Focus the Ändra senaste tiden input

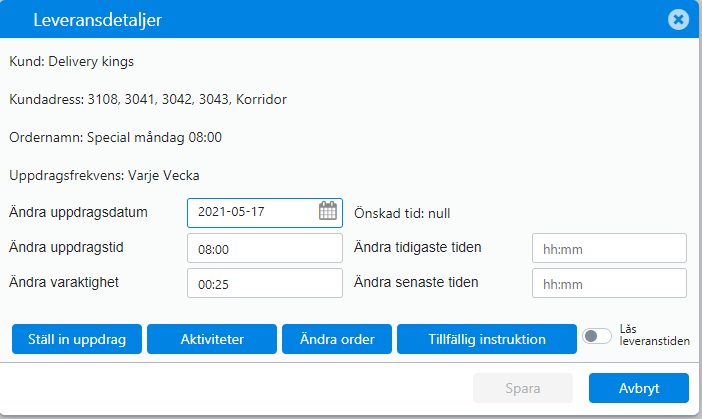point(609,283)
